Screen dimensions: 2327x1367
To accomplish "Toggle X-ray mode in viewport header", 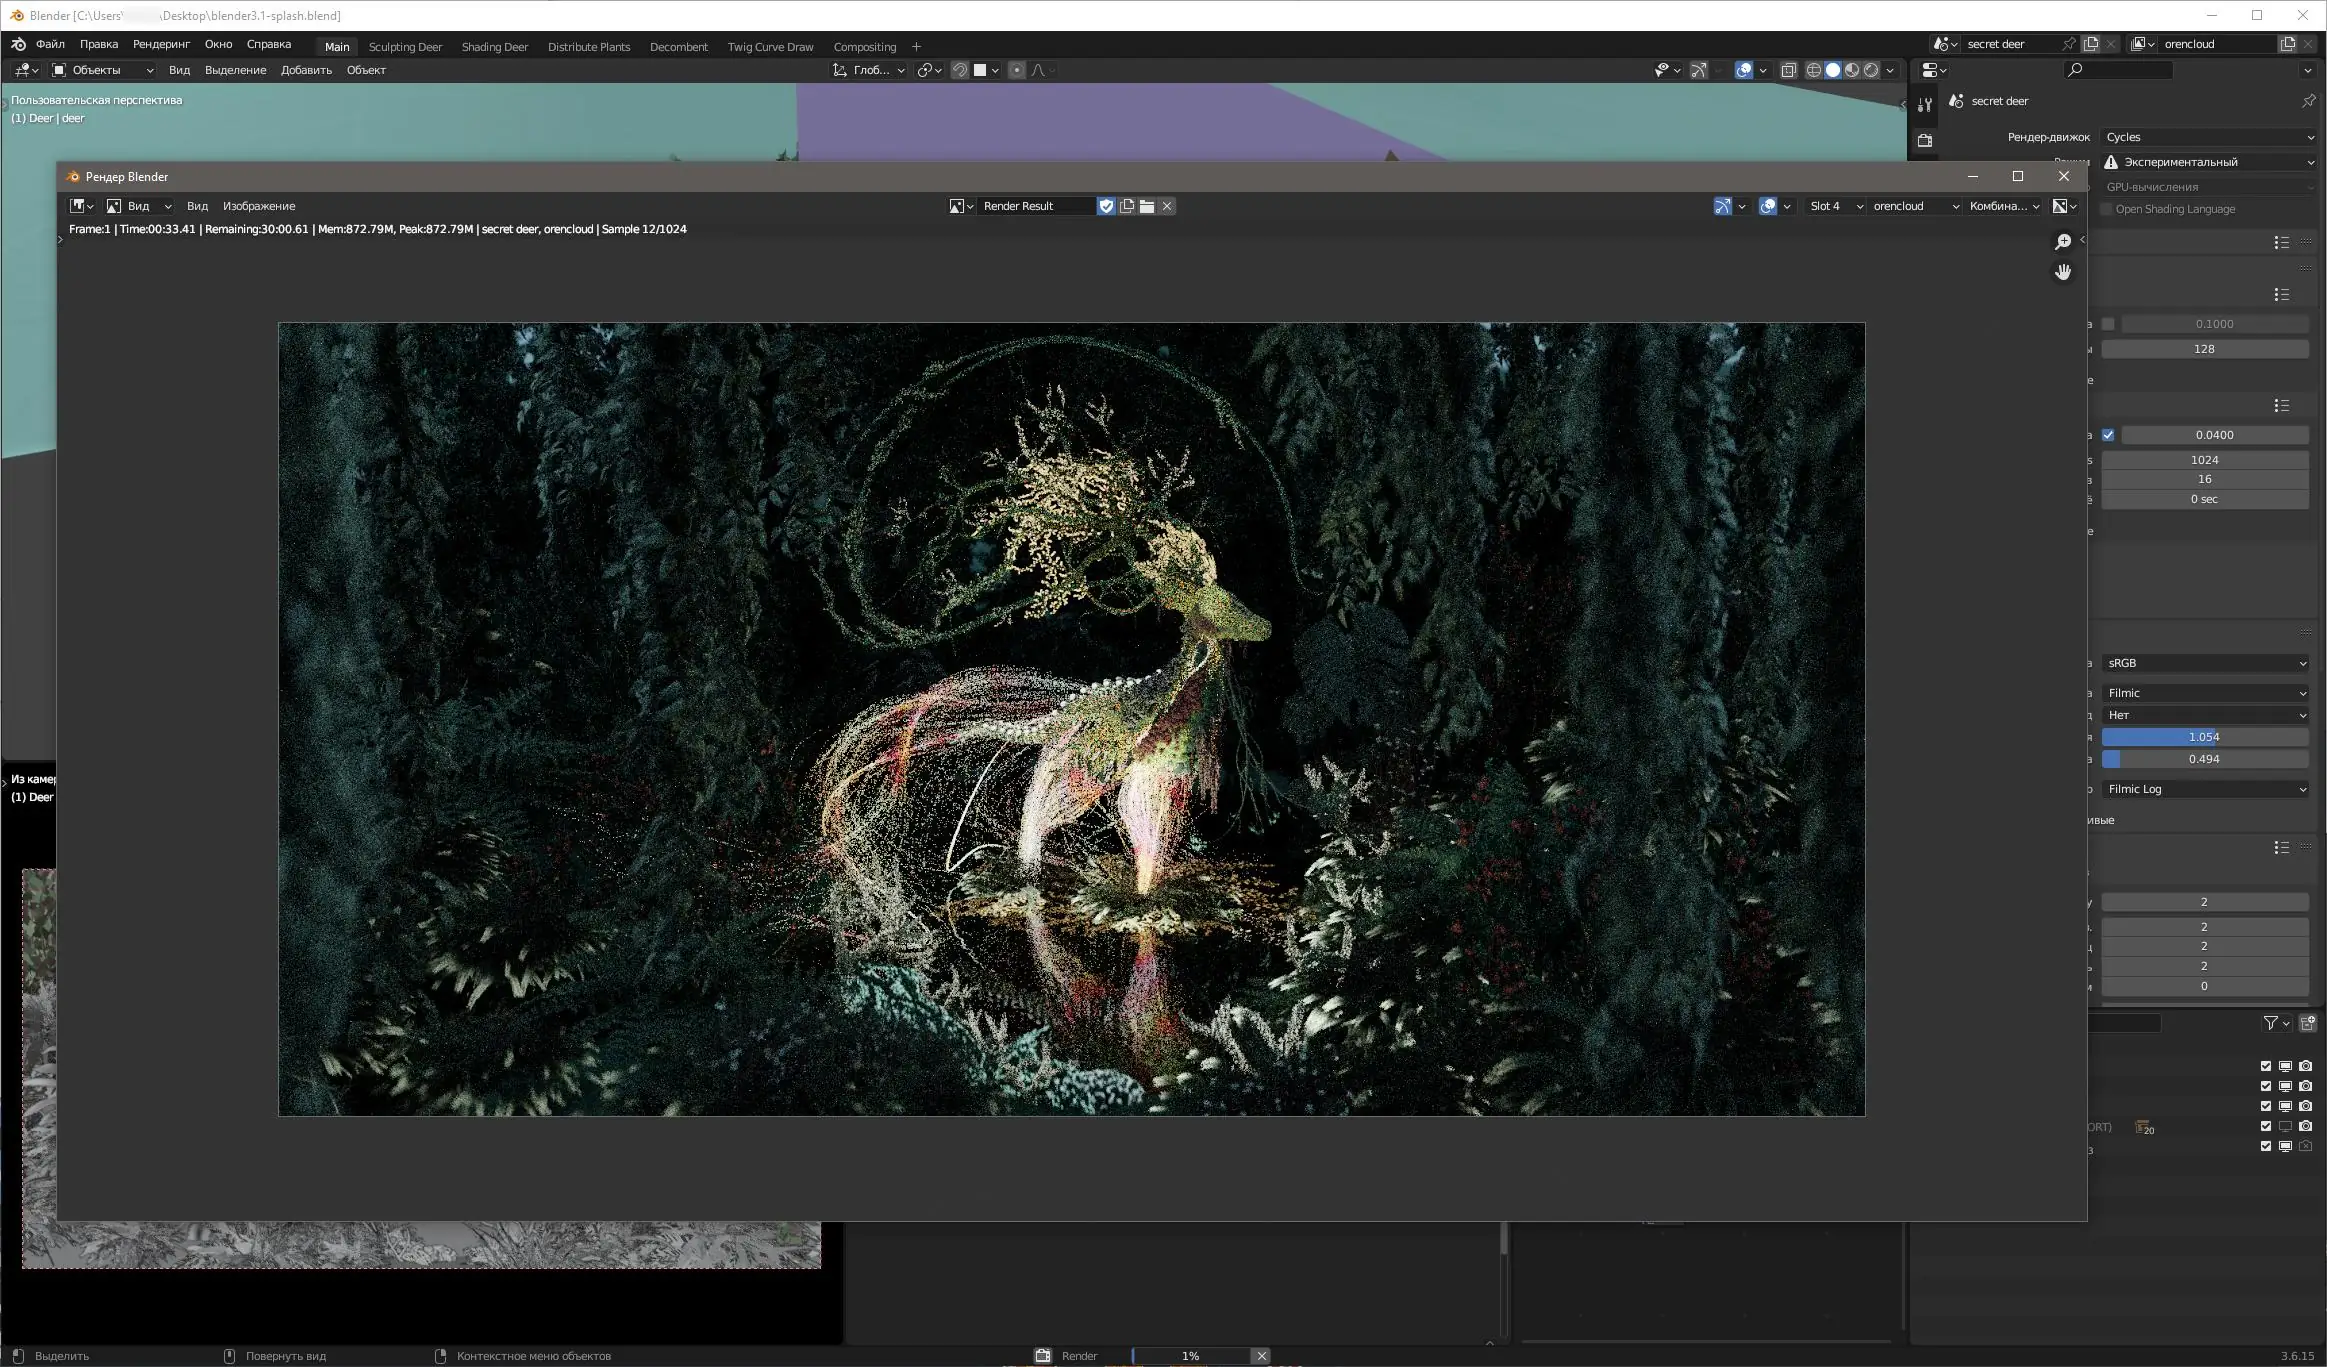I will [x=1789, y=70].
